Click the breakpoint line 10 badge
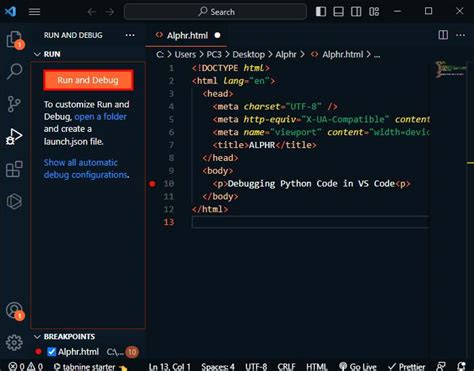Viewport: 474px width, 371px height. [x=132, y=352]
